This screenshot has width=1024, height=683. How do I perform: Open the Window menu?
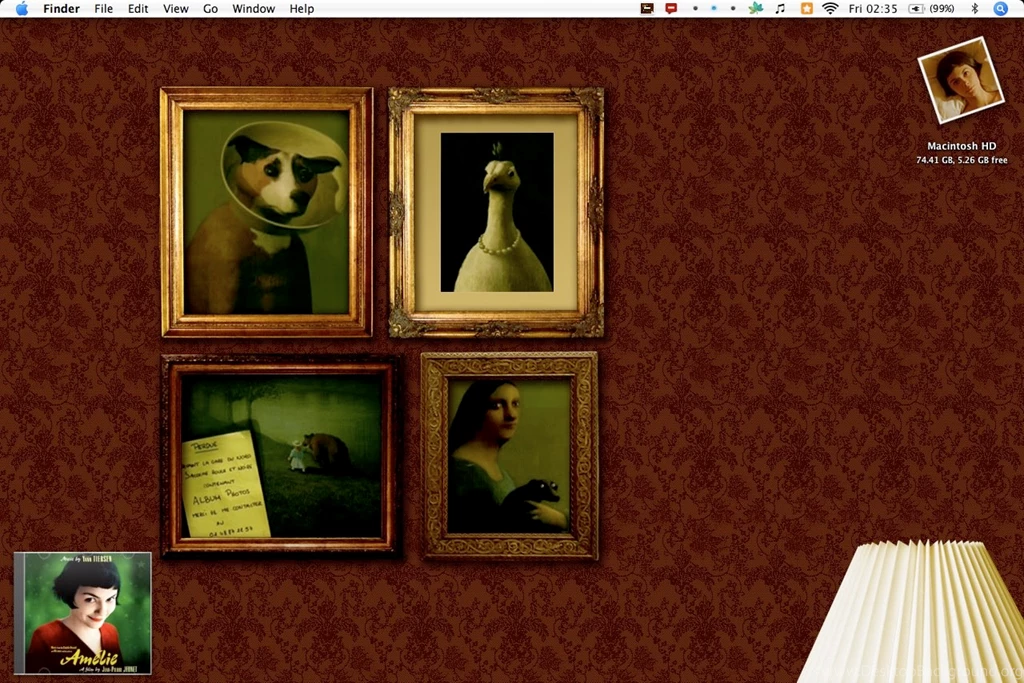tap(253, 8)
